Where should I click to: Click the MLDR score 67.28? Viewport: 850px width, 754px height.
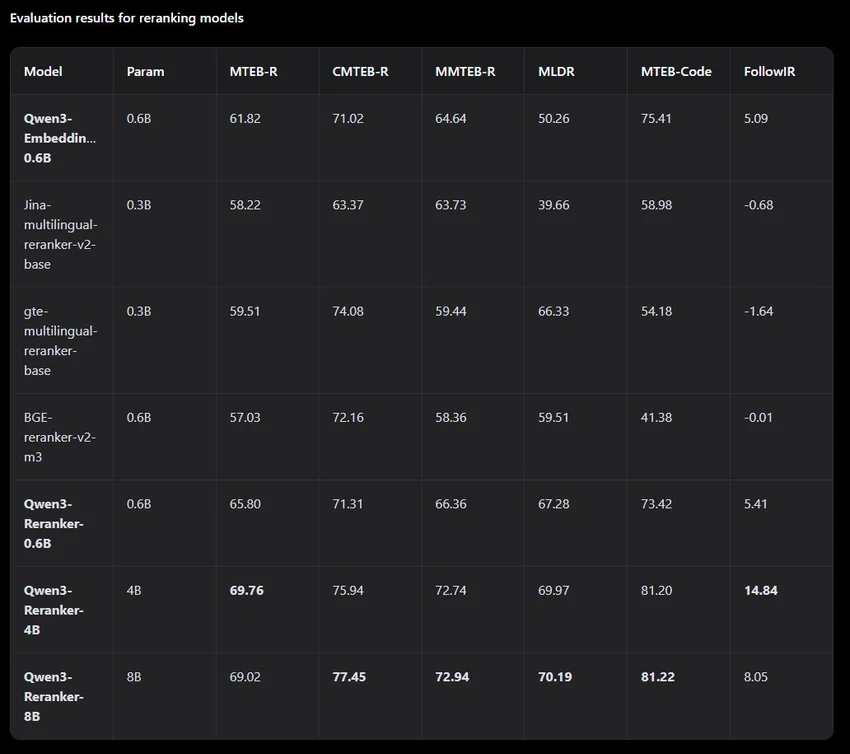[x=553, y=504]
